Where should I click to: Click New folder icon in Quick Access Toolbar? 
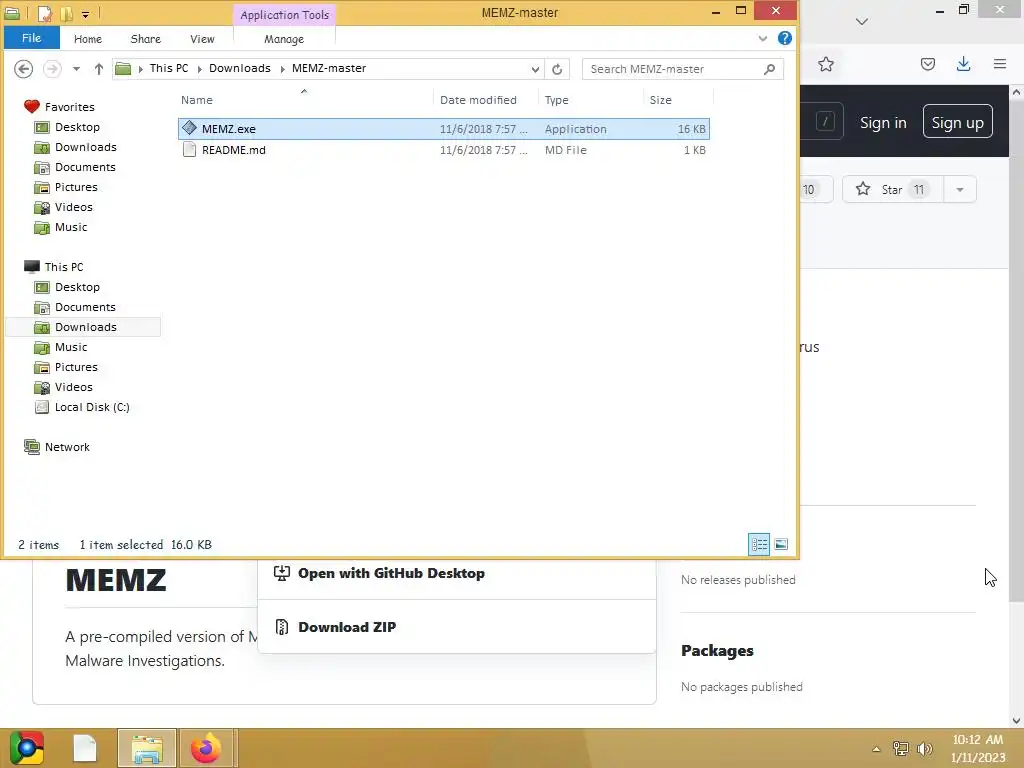pyautogui.click(x=65, y=13)
